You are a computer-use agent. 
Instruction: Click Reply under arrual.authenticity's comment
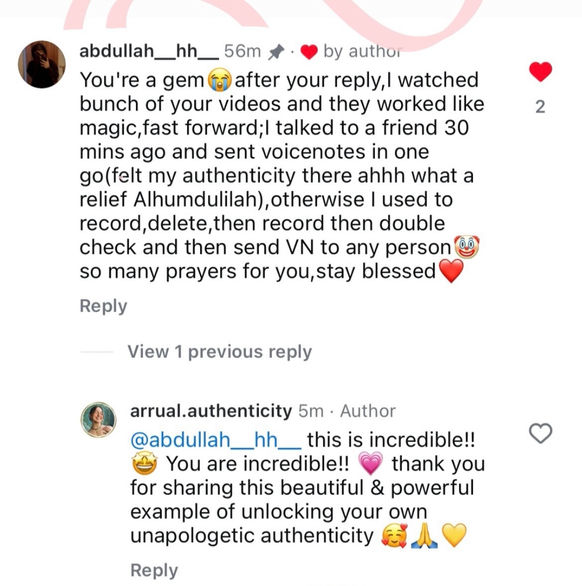154,570
